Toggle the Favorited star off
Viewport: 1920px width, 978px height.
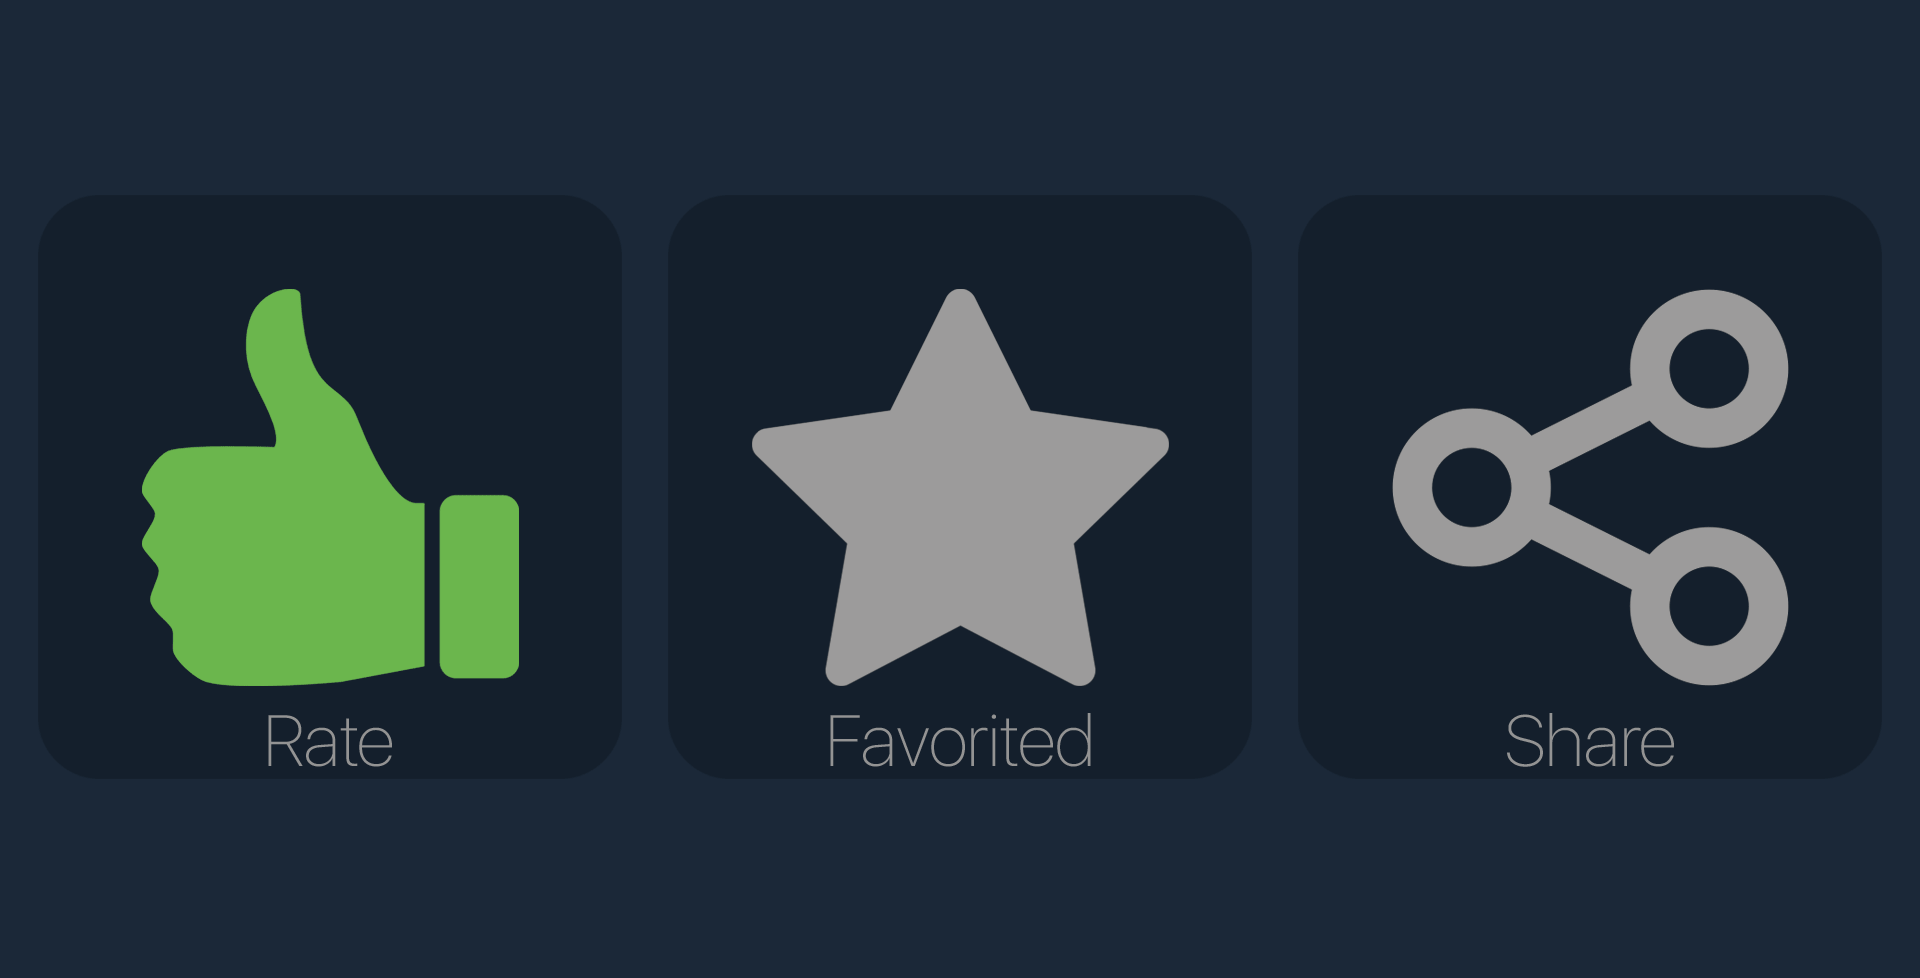pyautogui.click(x=960, y=487)
